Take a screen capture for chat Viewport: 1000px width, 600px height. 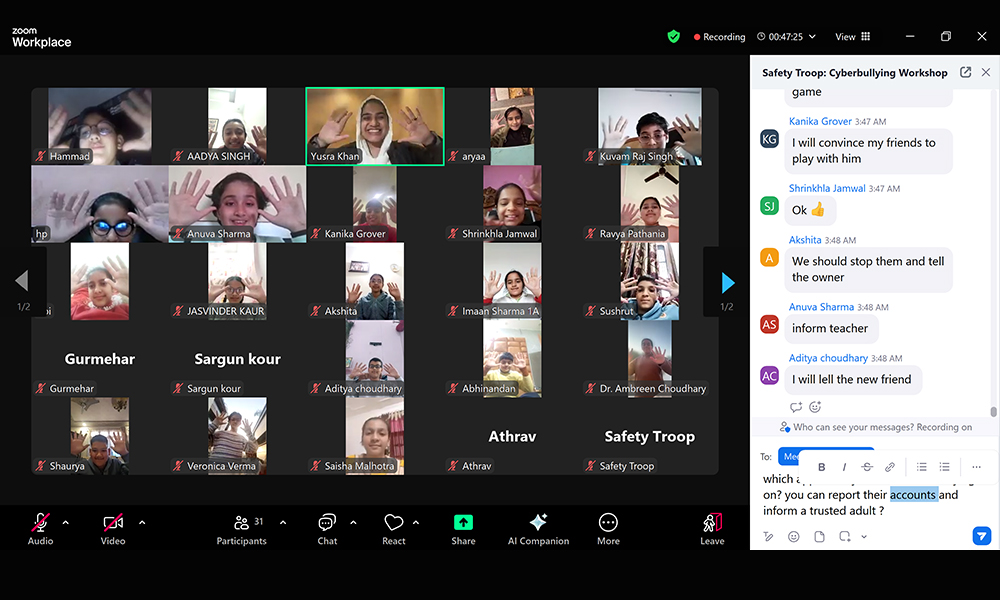pyautogui.click(x=845, y=537)
